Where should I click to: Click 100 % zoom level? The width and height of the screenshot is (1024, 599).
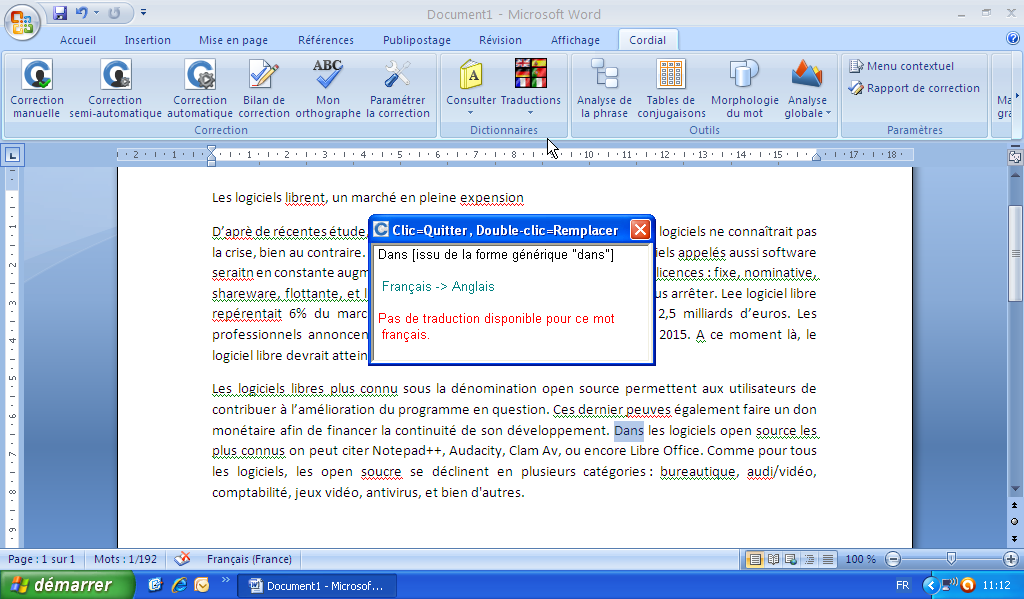(x=860, y=559)
